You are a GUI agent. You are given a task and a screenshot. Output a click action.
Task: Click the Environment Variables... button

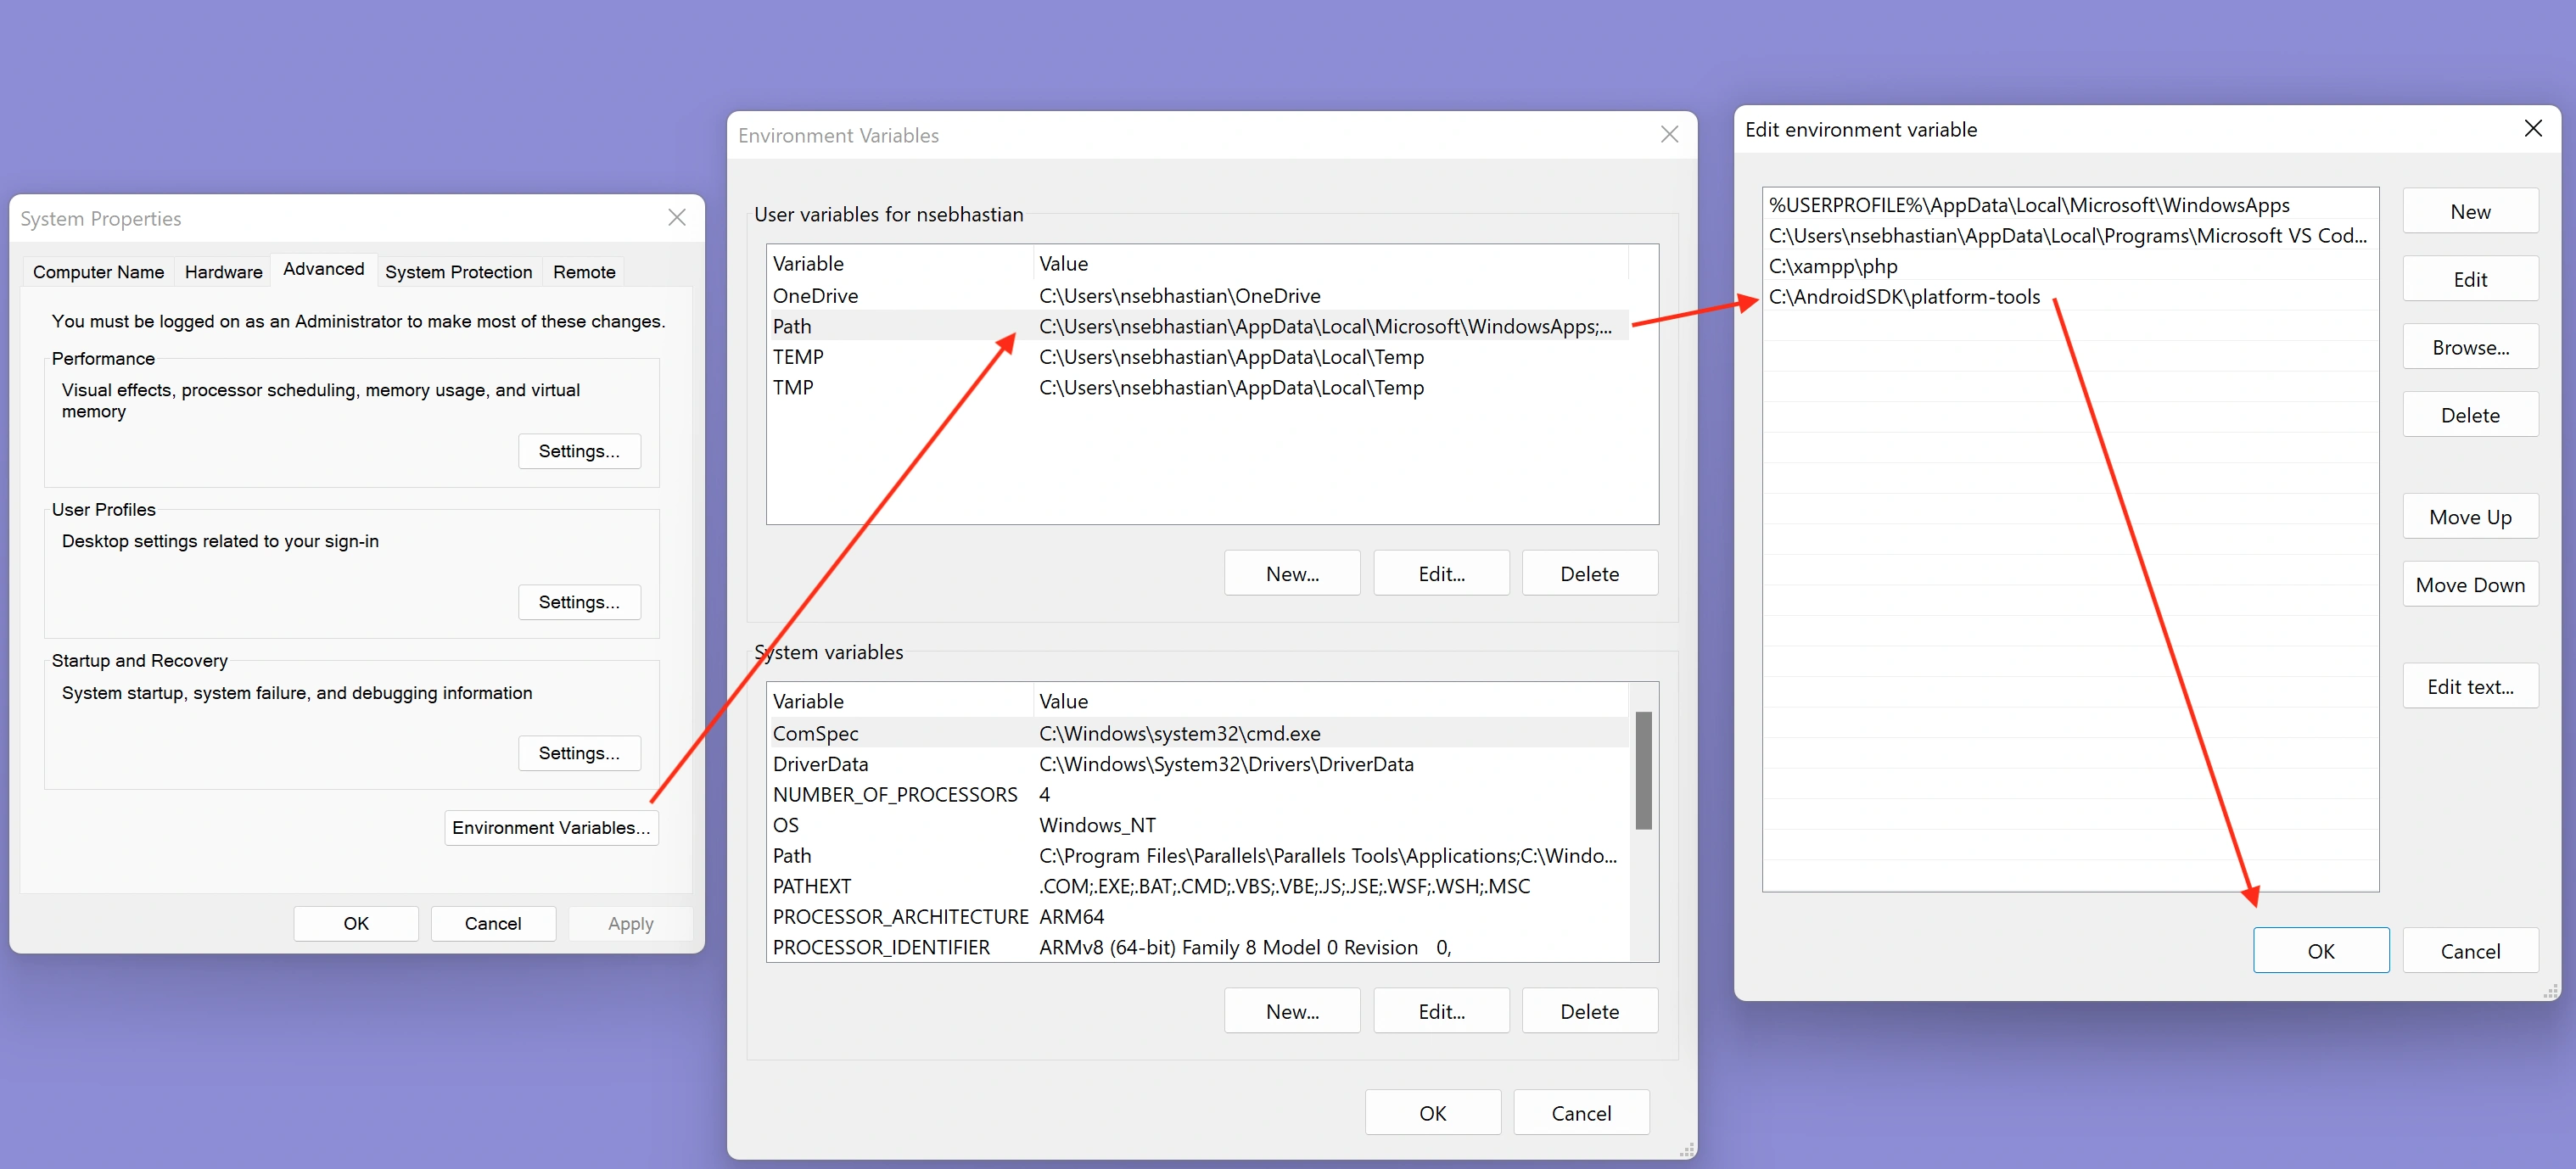point(551,827)
